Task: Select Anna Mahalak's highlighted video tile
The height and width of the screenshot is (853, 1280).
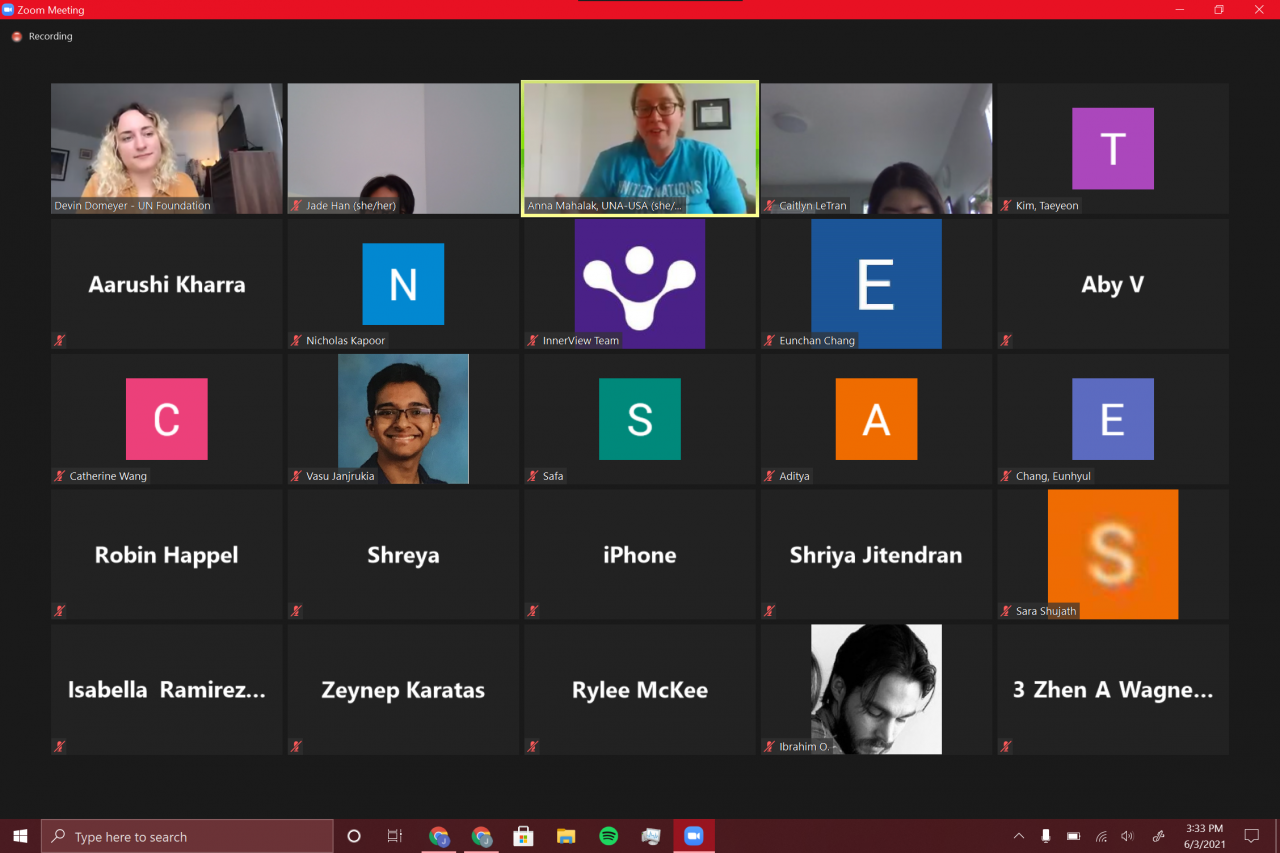Action: [640, 148]
